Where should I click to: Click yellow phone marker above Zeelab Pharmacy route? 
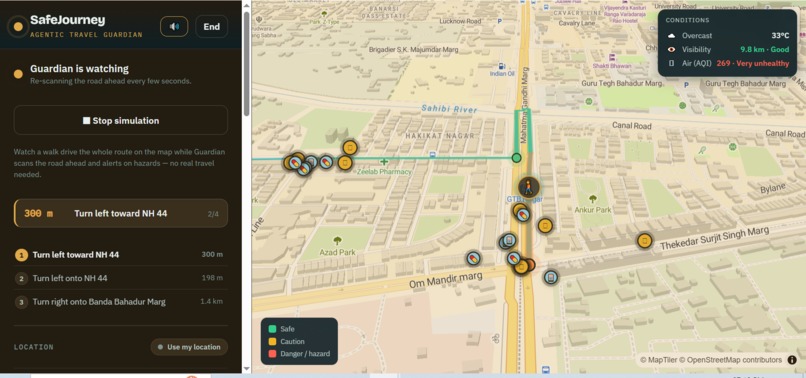350,148
